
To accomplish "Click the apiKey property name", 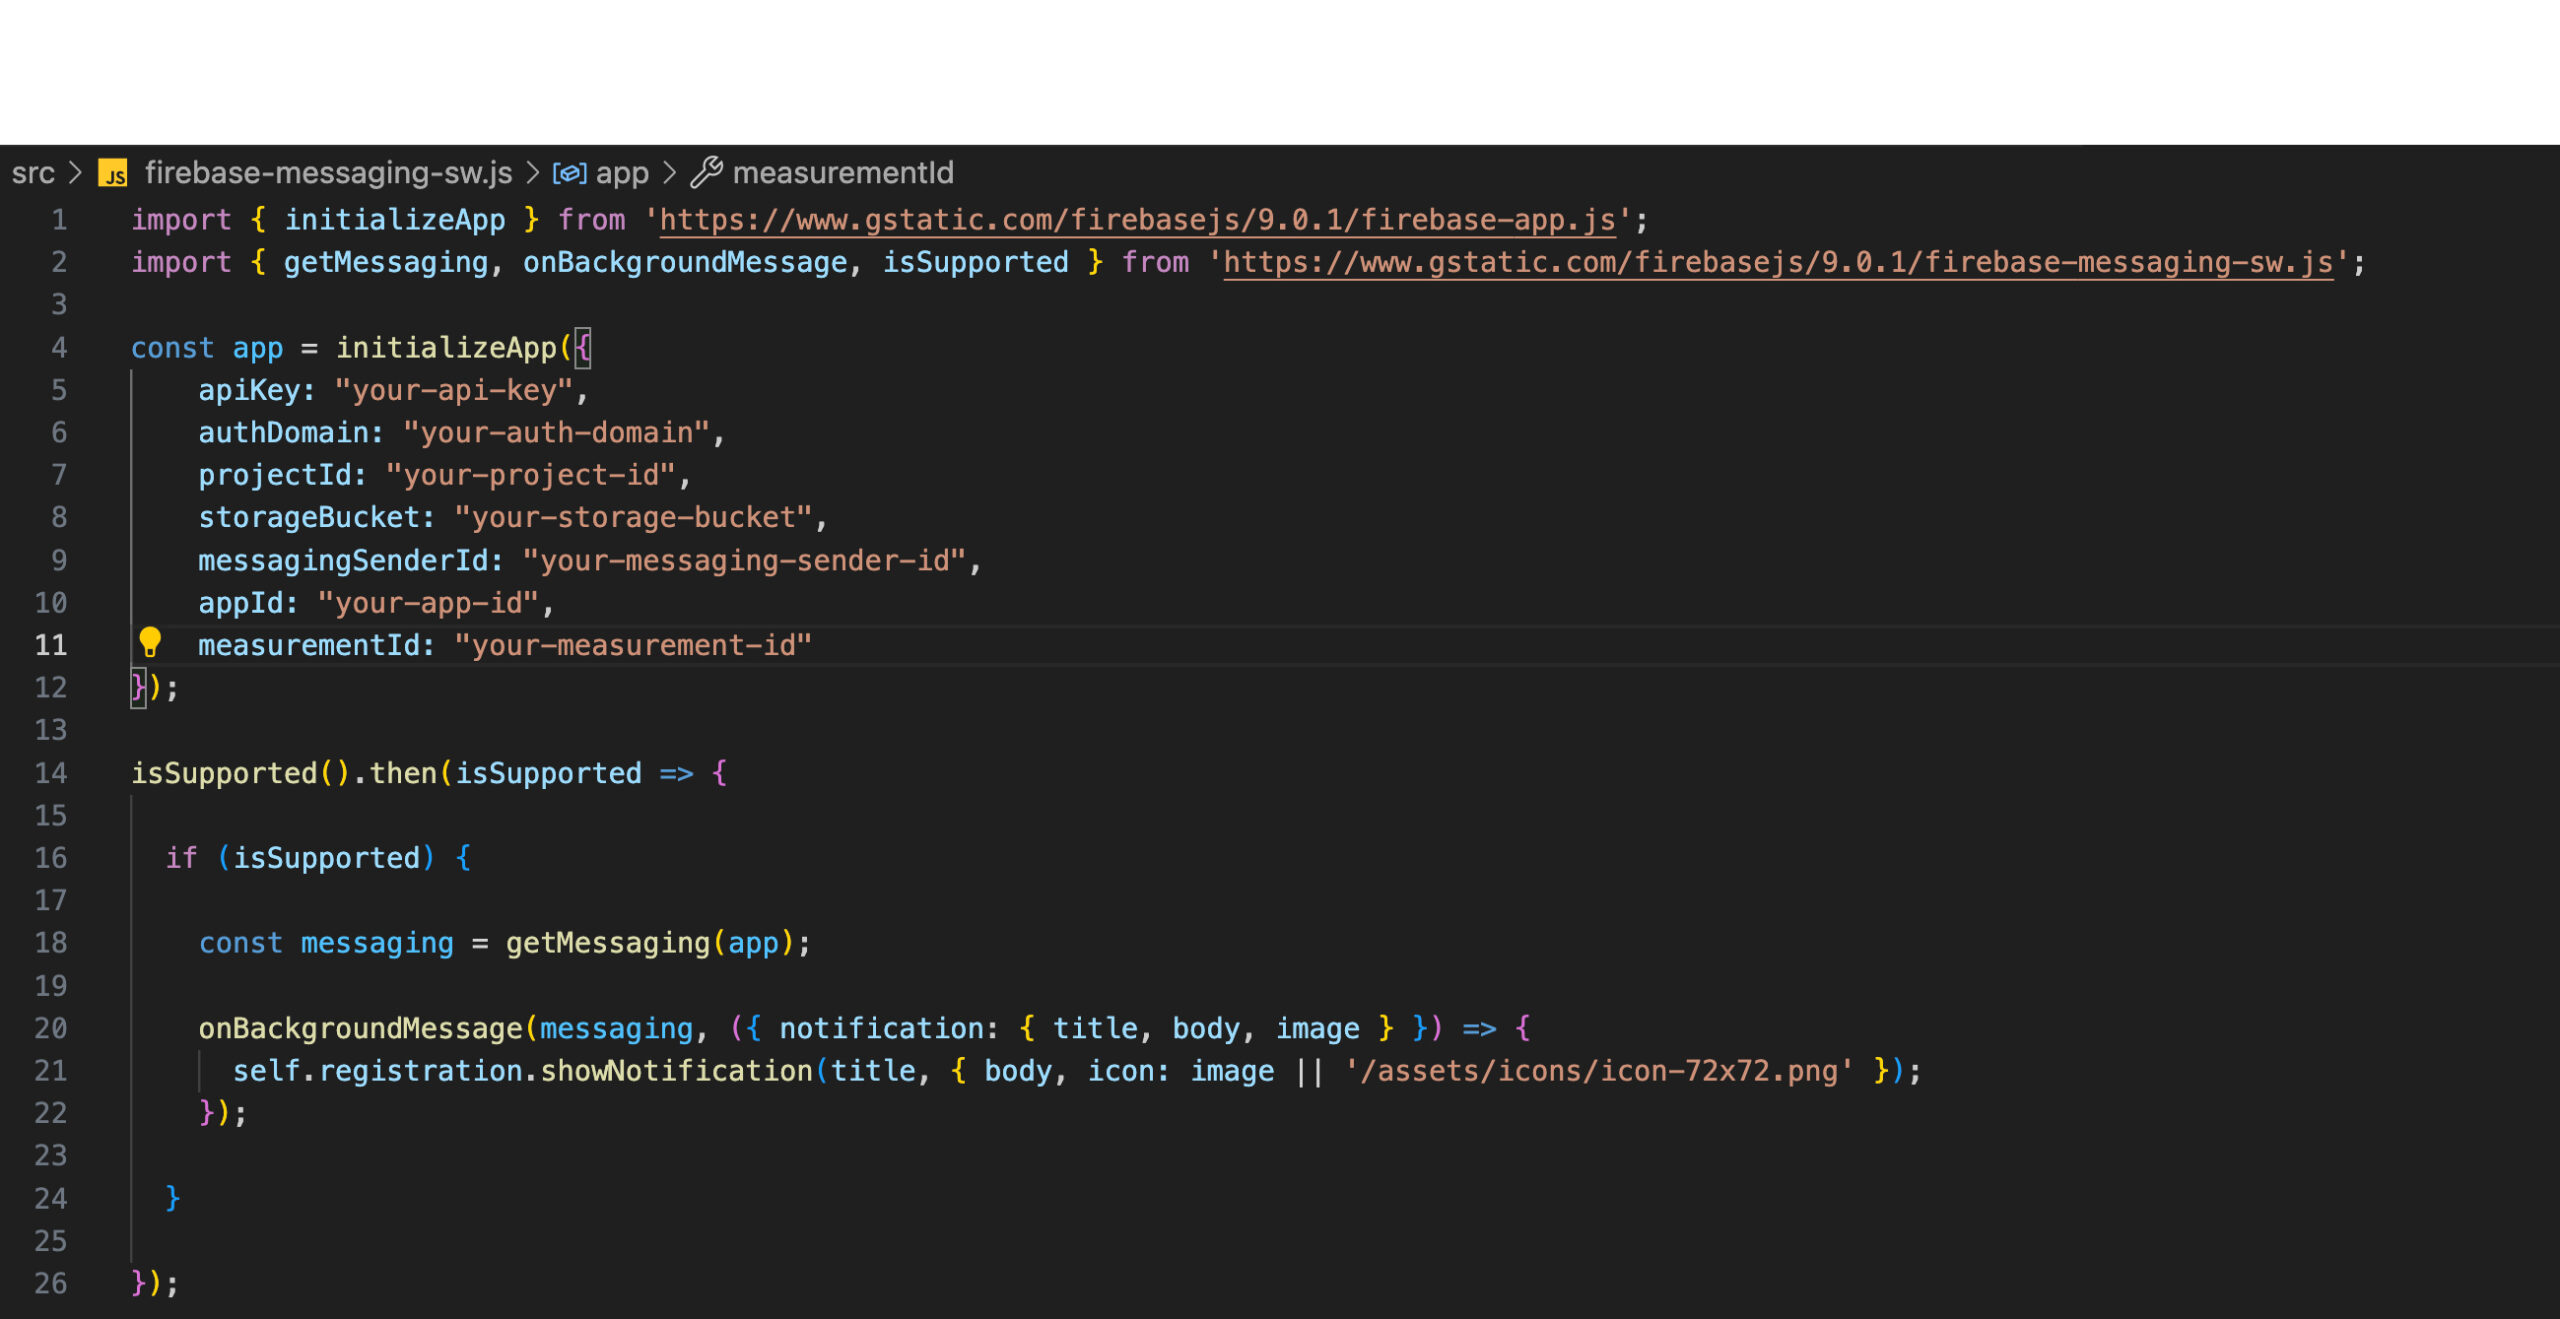I will pos(249,390).
